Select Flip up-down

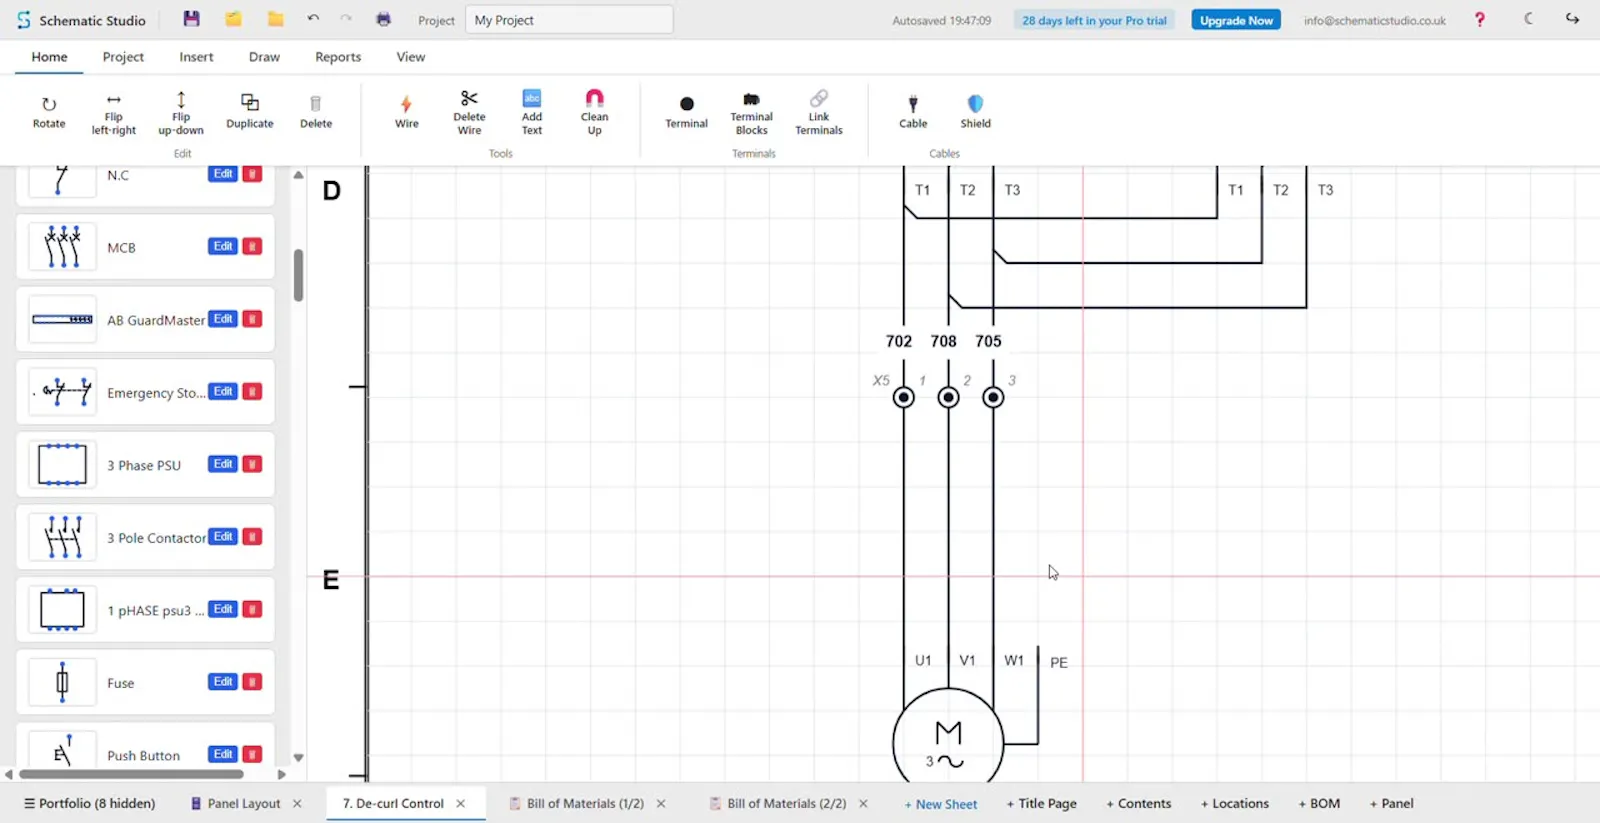(x=181, y=113)
